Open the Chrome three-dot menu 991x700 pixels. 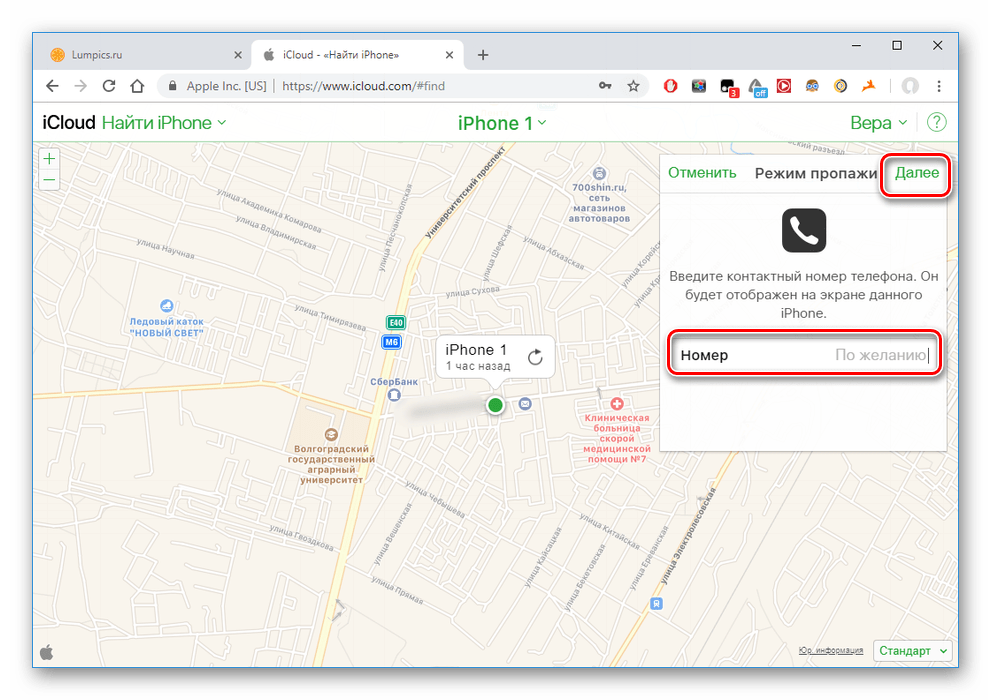tap(939, 86)
